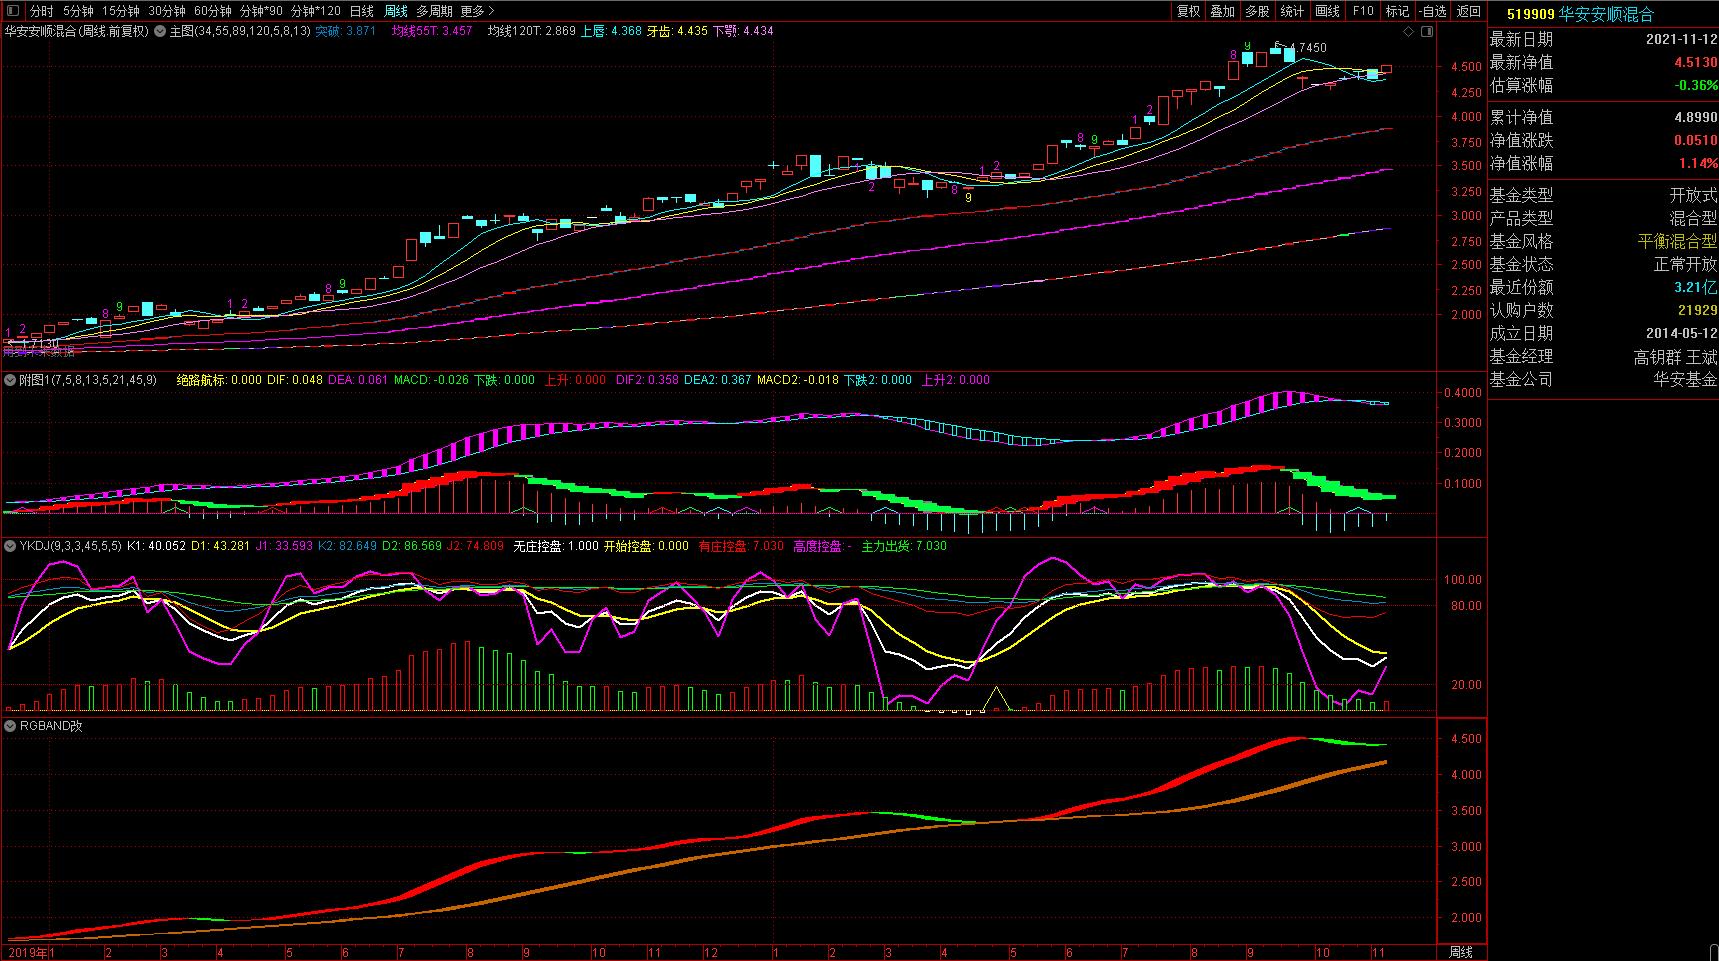Click 成立日期 value 2014-05-12
This screenshot has width=1719, height=961.
1681,334
